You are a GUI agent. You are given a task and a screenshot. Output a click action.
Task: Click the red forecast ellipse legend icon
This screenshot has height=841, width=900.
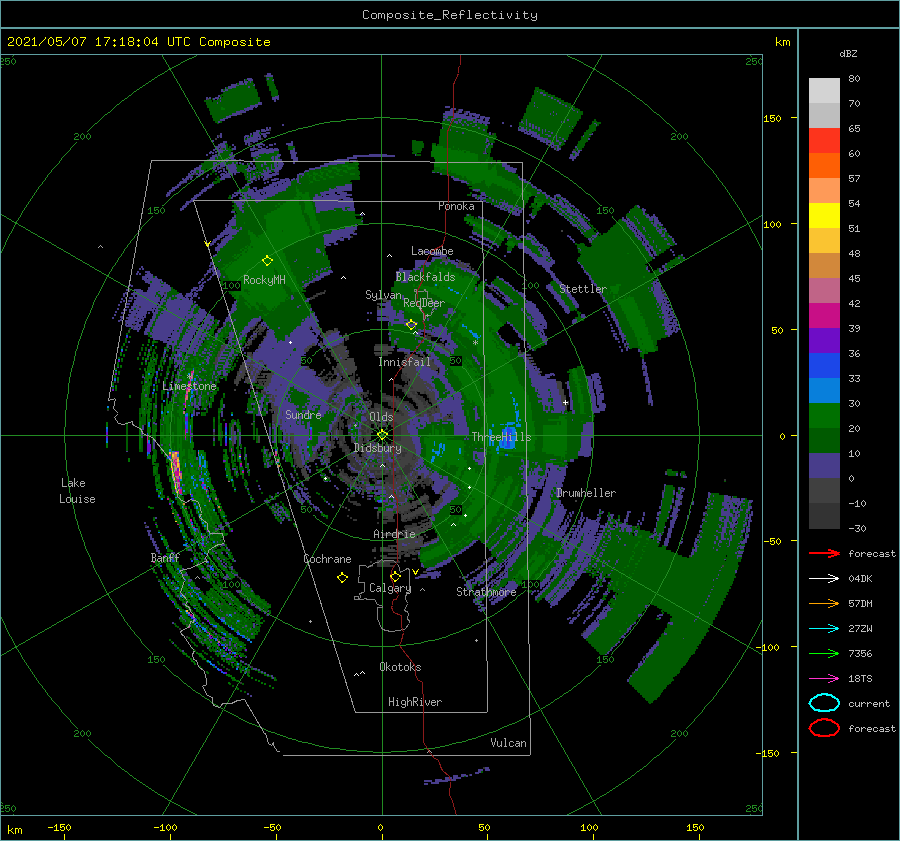coord(824,728)
